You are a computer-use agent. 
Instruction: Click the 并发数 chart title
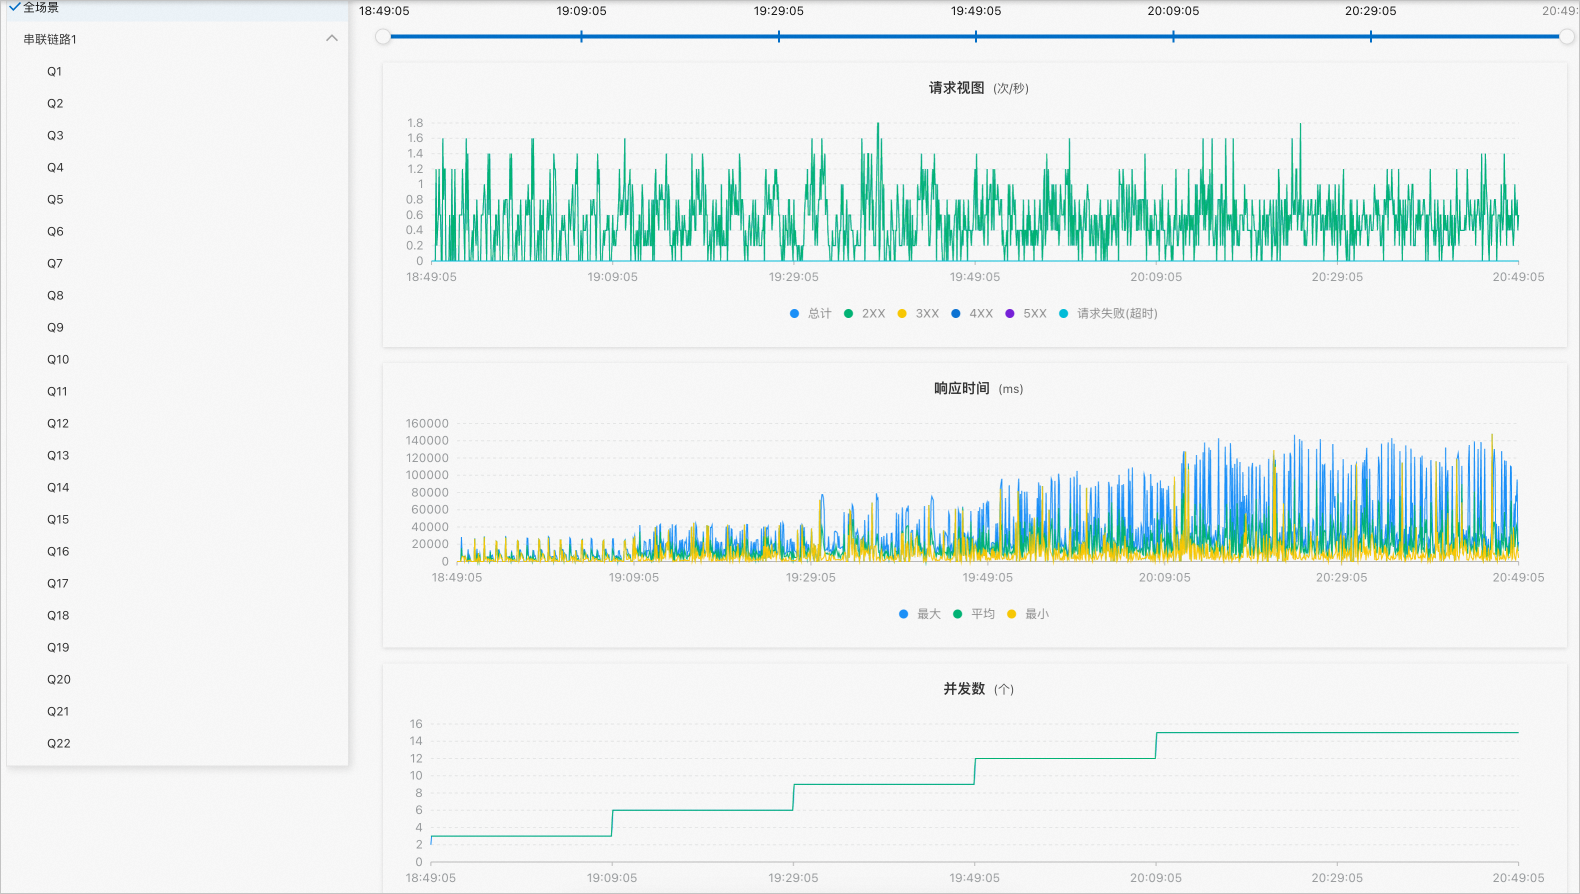(x=964, y=689)
